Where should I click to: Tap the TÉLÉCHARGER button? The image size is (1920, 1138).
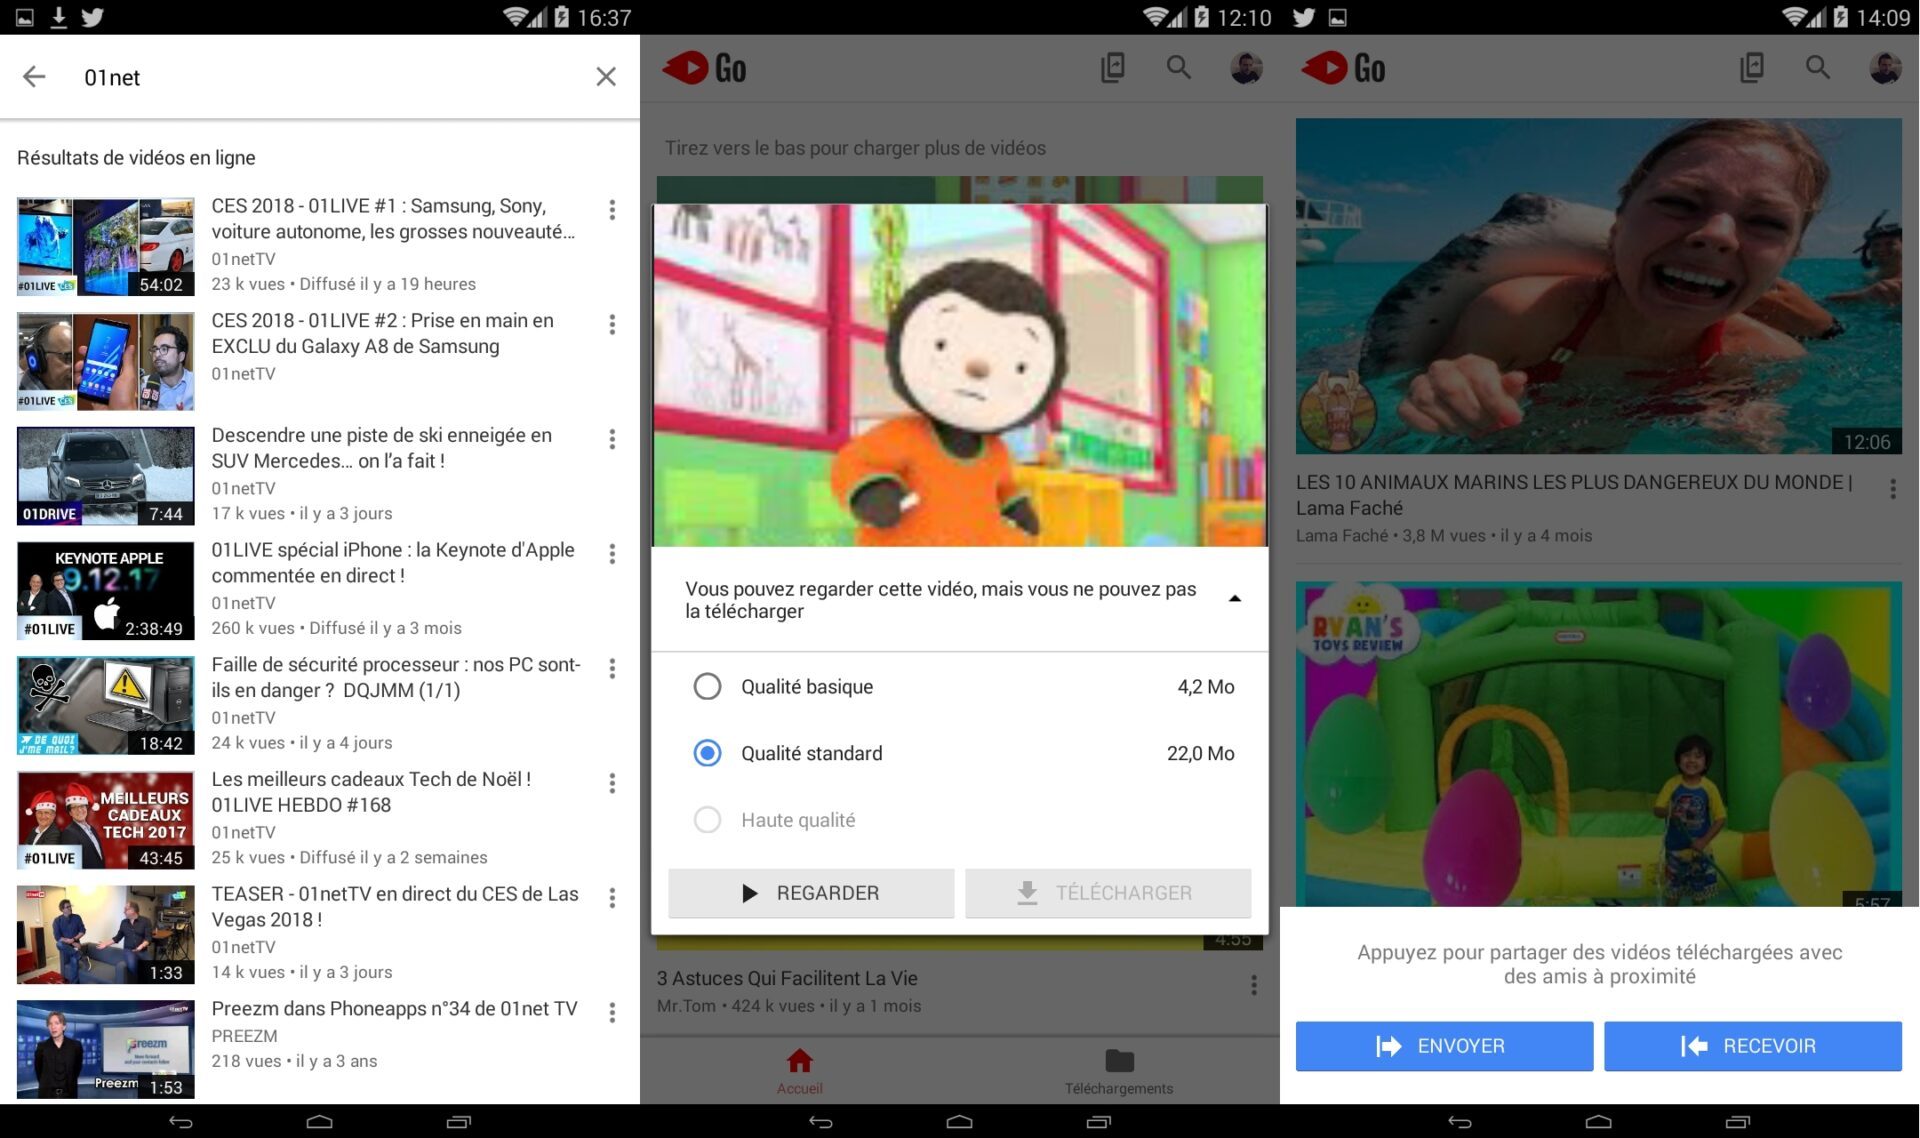1108,893
